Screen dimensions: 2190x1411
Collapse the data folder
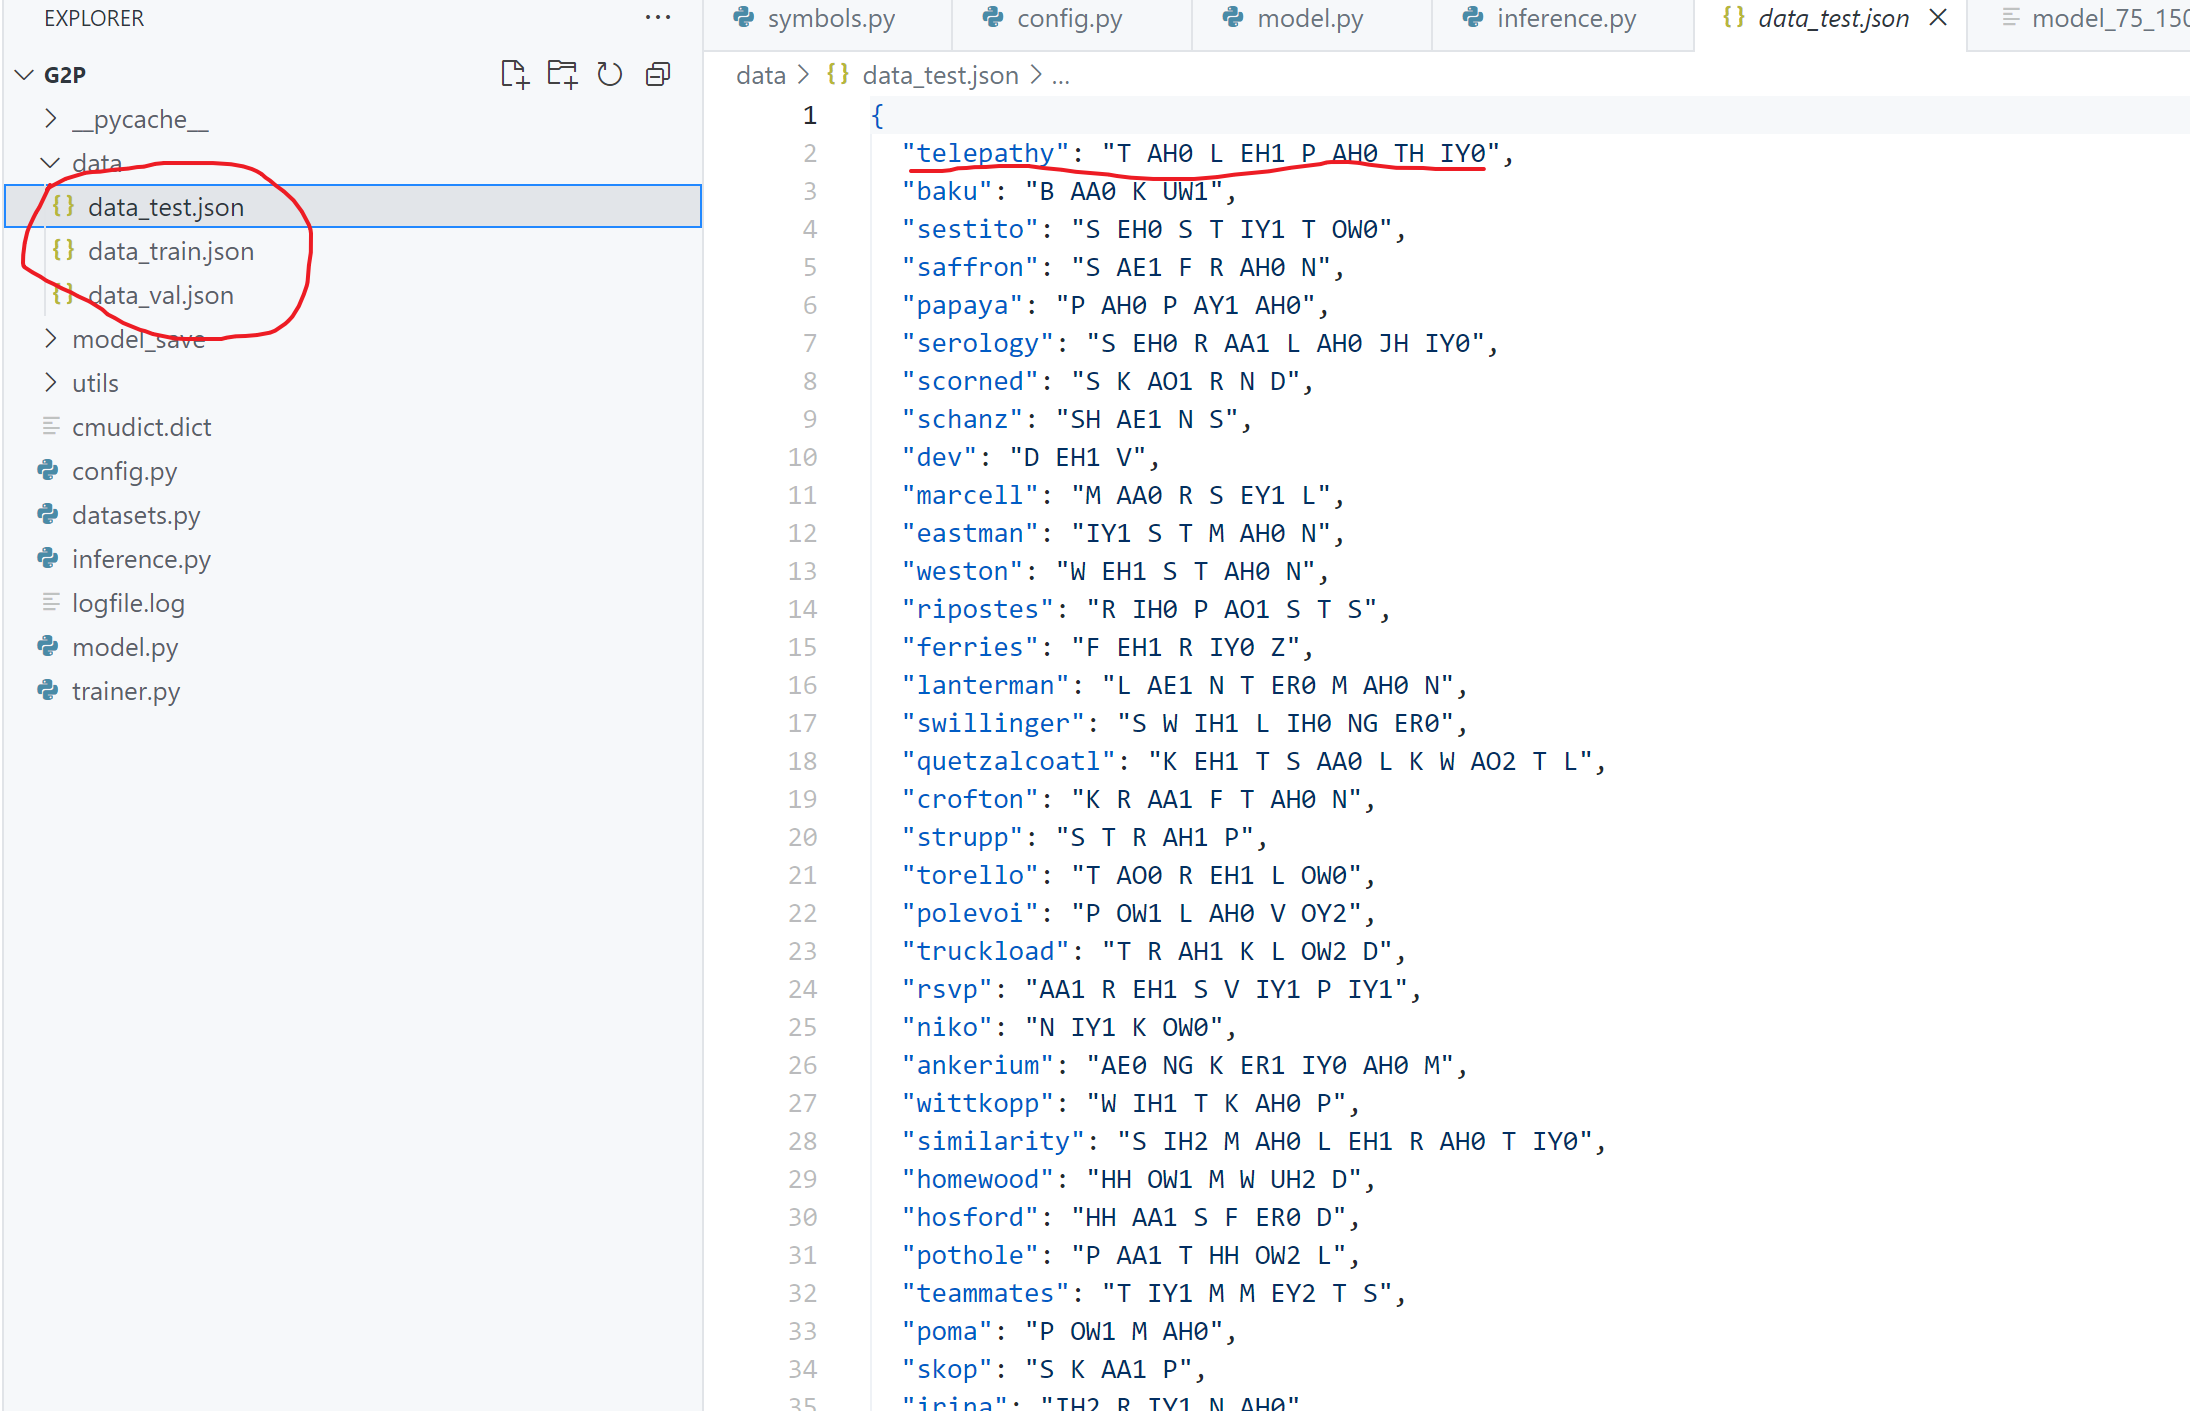coord(51,163)
